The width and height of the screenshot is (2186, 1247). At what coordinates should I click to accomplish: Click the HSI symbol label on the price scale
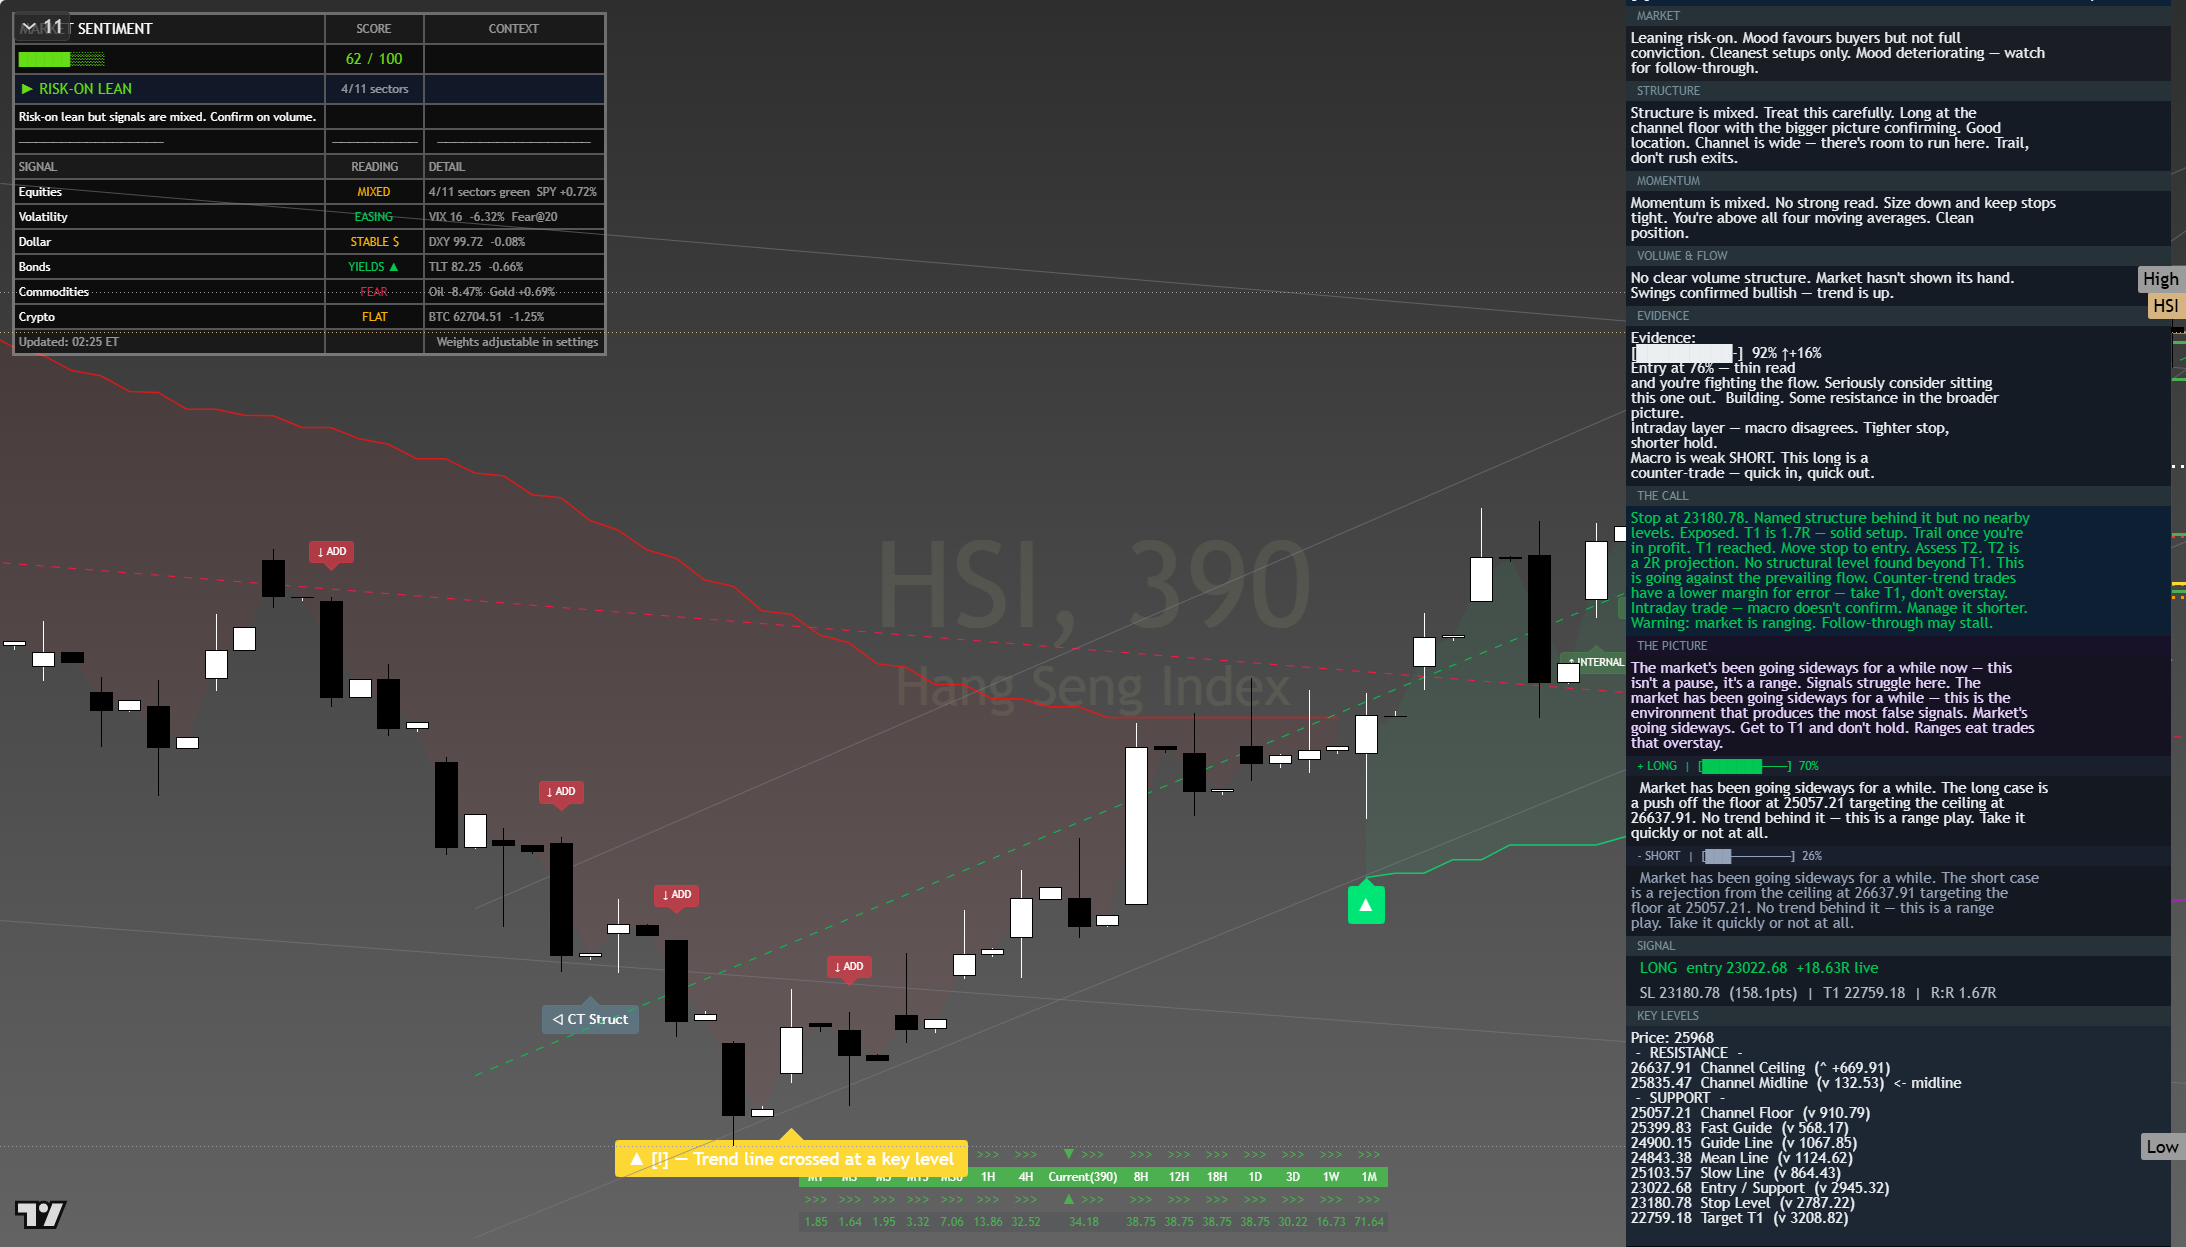(x=2165, y=306)
